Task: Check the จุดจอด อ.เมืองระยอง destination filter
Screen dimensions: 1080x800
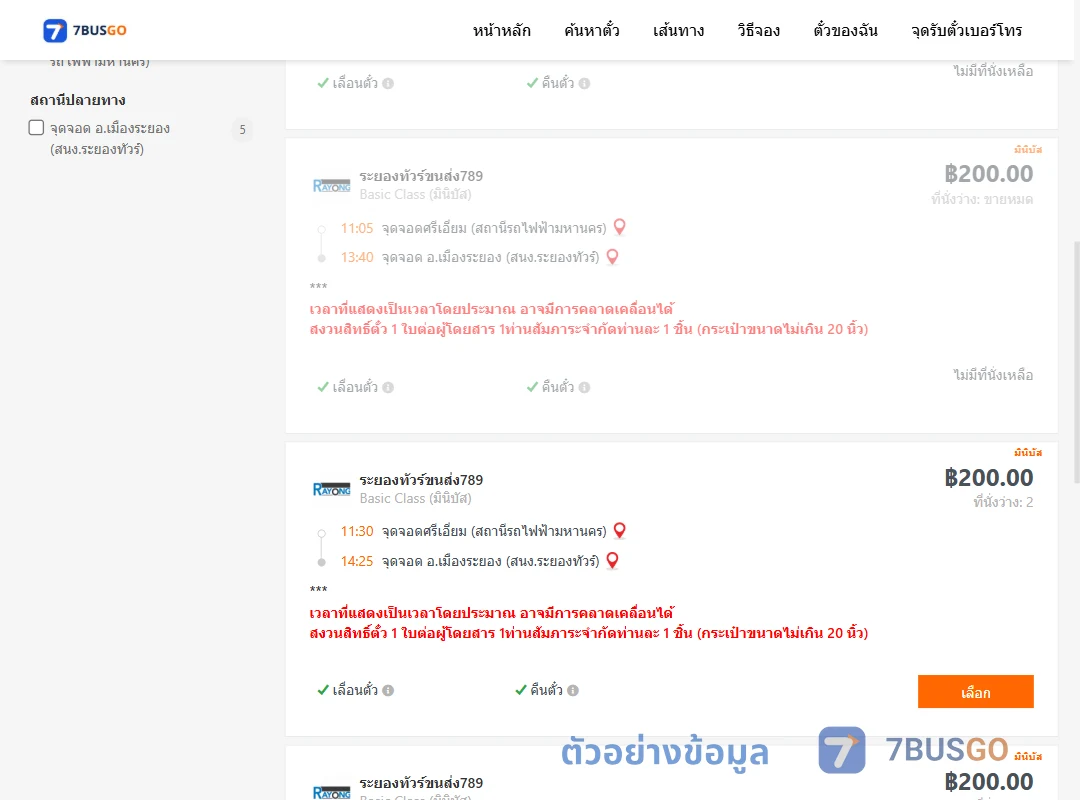Action: 37,127
